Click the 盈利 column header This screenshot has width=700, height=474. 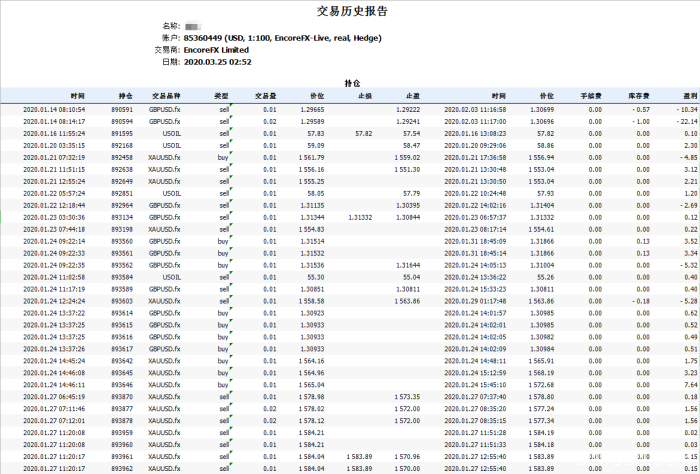(x=690, y=96)
